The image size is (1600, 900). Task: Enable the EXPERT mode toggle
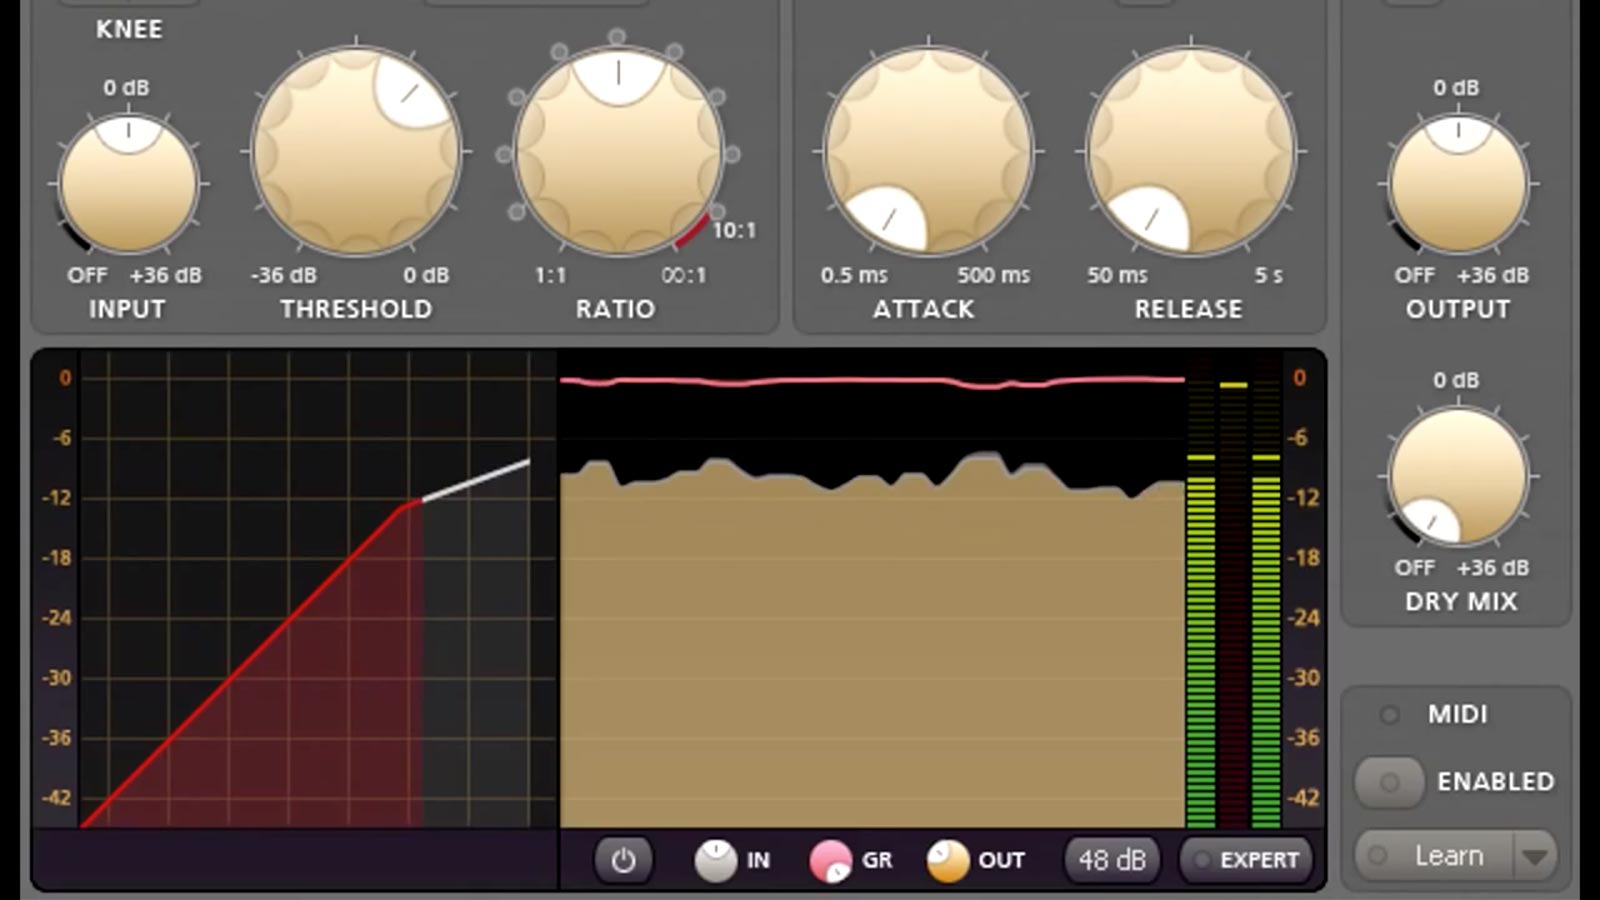point(1246,858)
